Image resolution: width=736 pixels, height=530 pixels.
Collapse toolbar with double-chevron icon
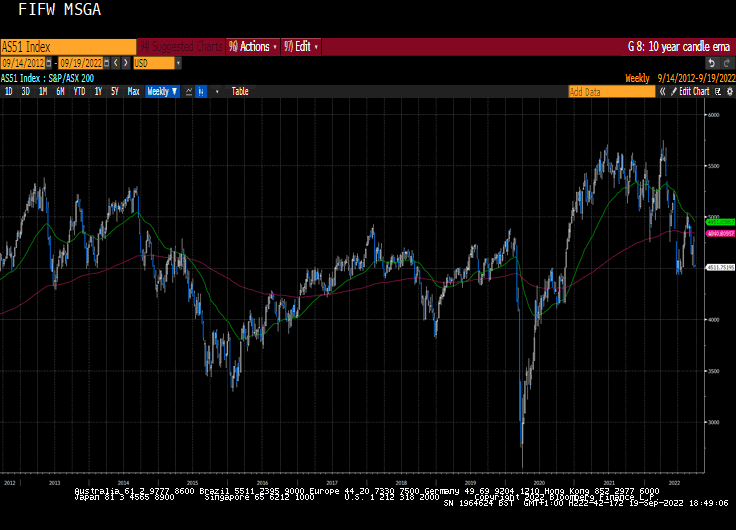[x=662, y=92]
